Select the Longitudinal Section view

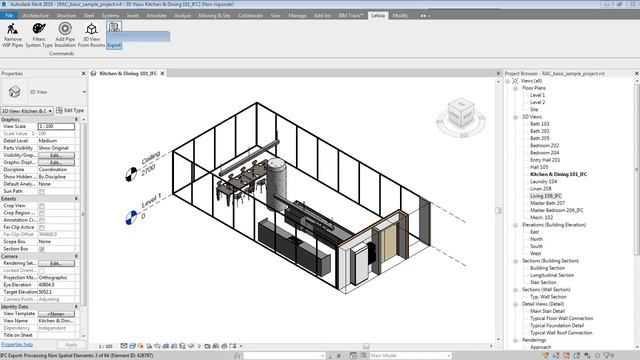coord(552,275)
